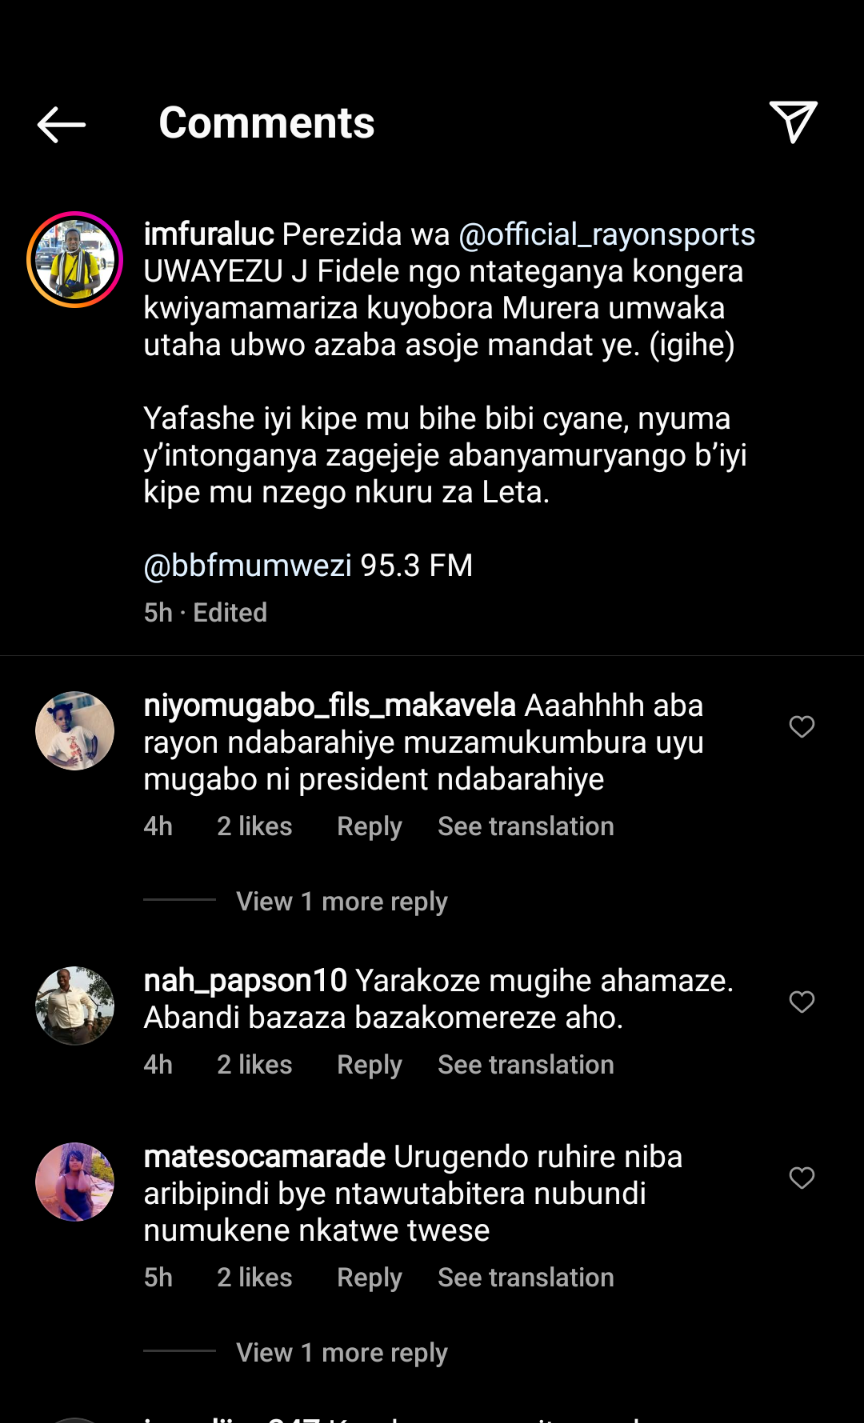The height and width of the screenshot is (1423, 864).
Task: View likes on niyomugabo_fils_makavela's comment
Action: tap(254, 826)
